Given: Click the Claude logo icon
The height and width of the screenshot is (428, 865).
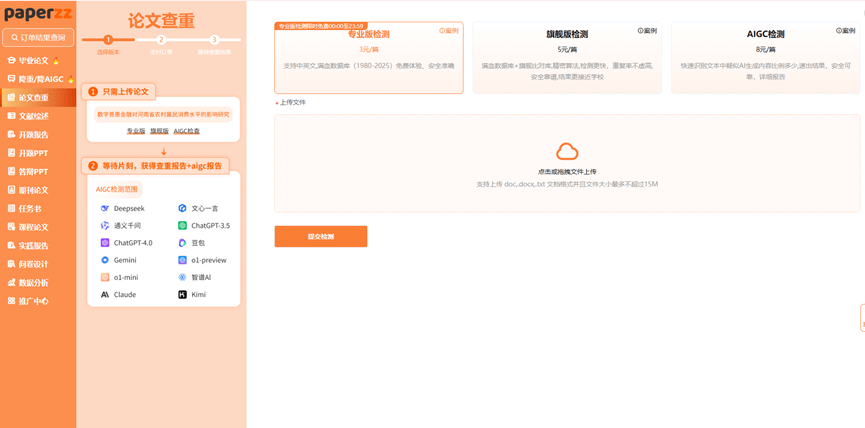Looking at the screenshot, I should tap(105, 295).
